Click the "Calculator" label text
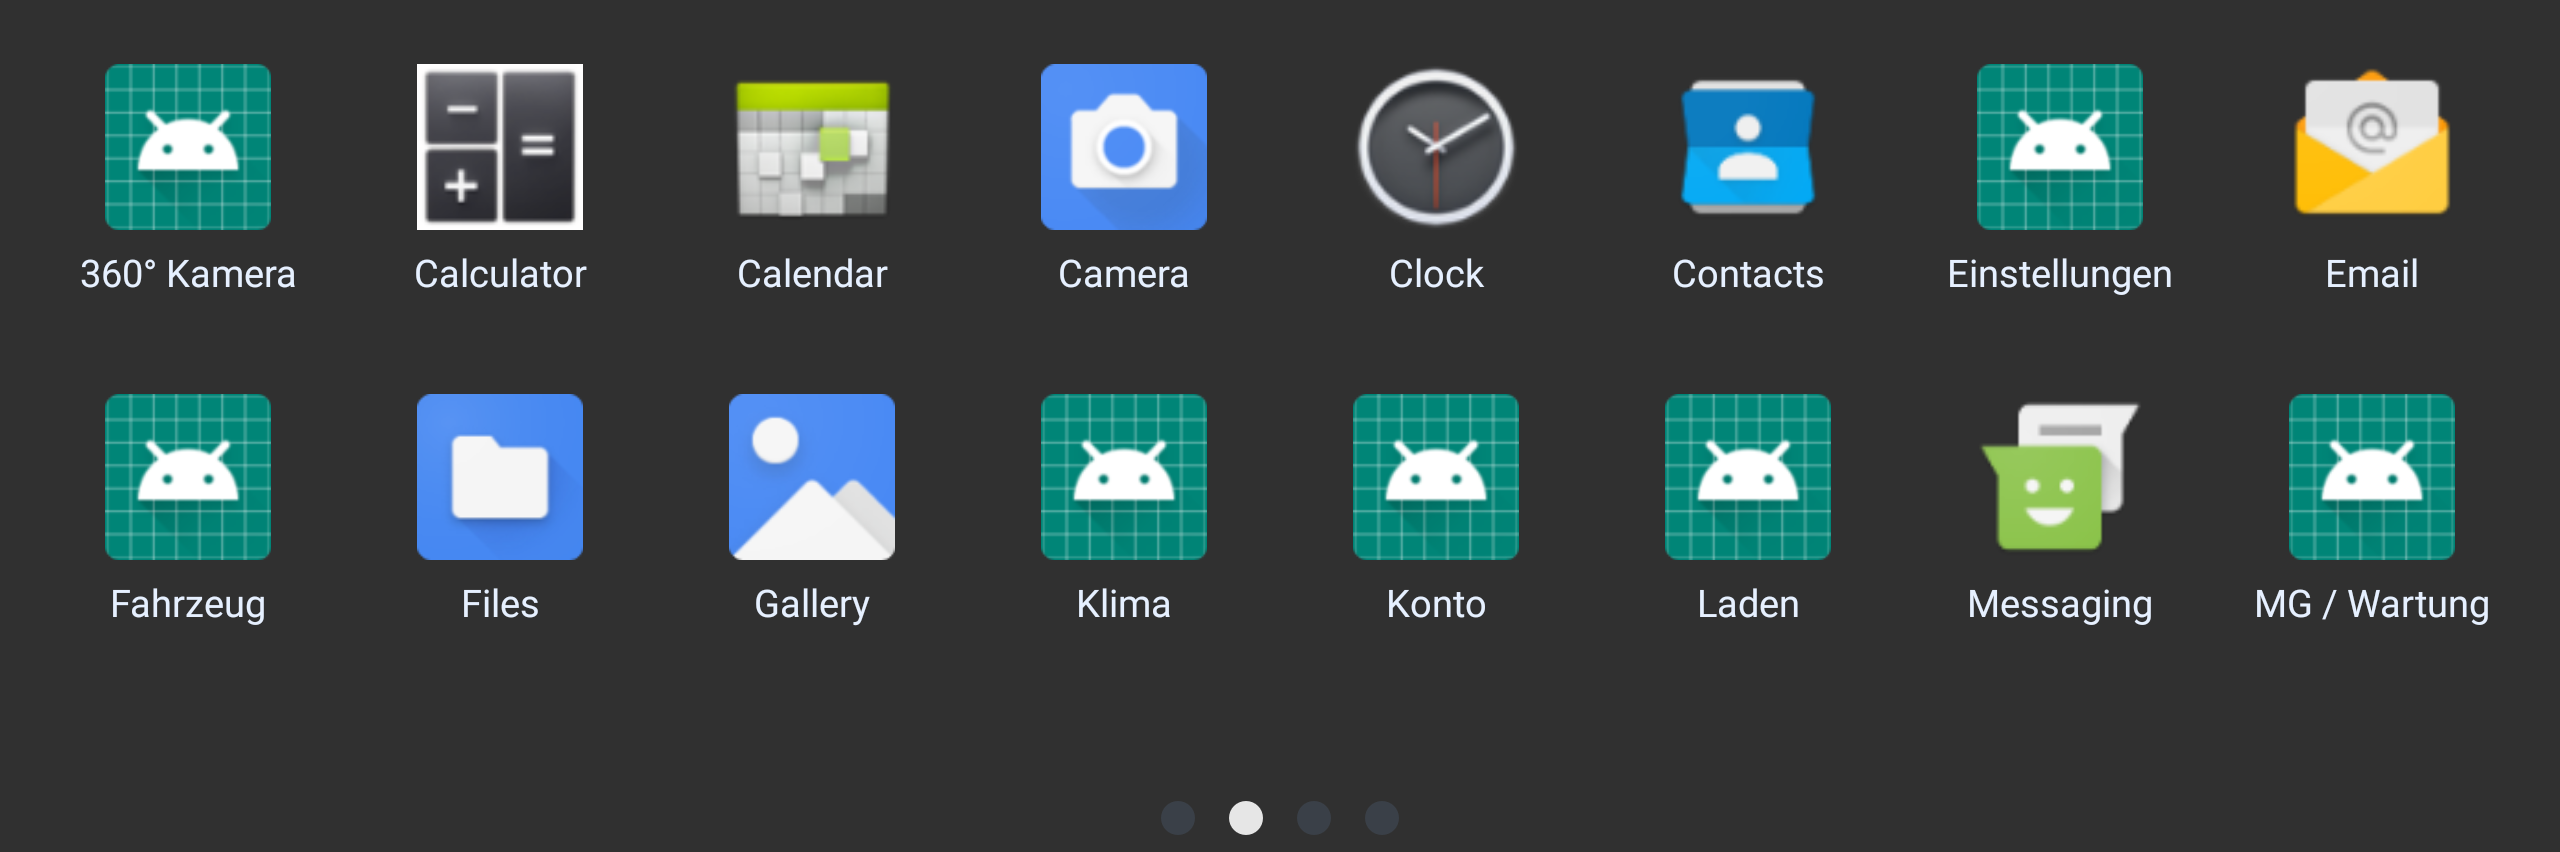Image resolution: width=2560 pixels, height=852 pixels. point(500,274)
